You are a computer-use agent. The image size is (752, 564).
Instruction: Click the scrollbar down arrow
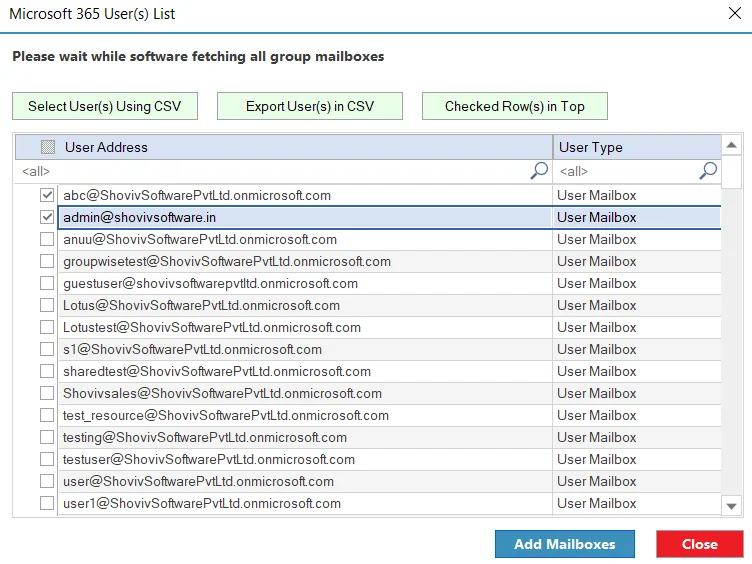[731, 506]
